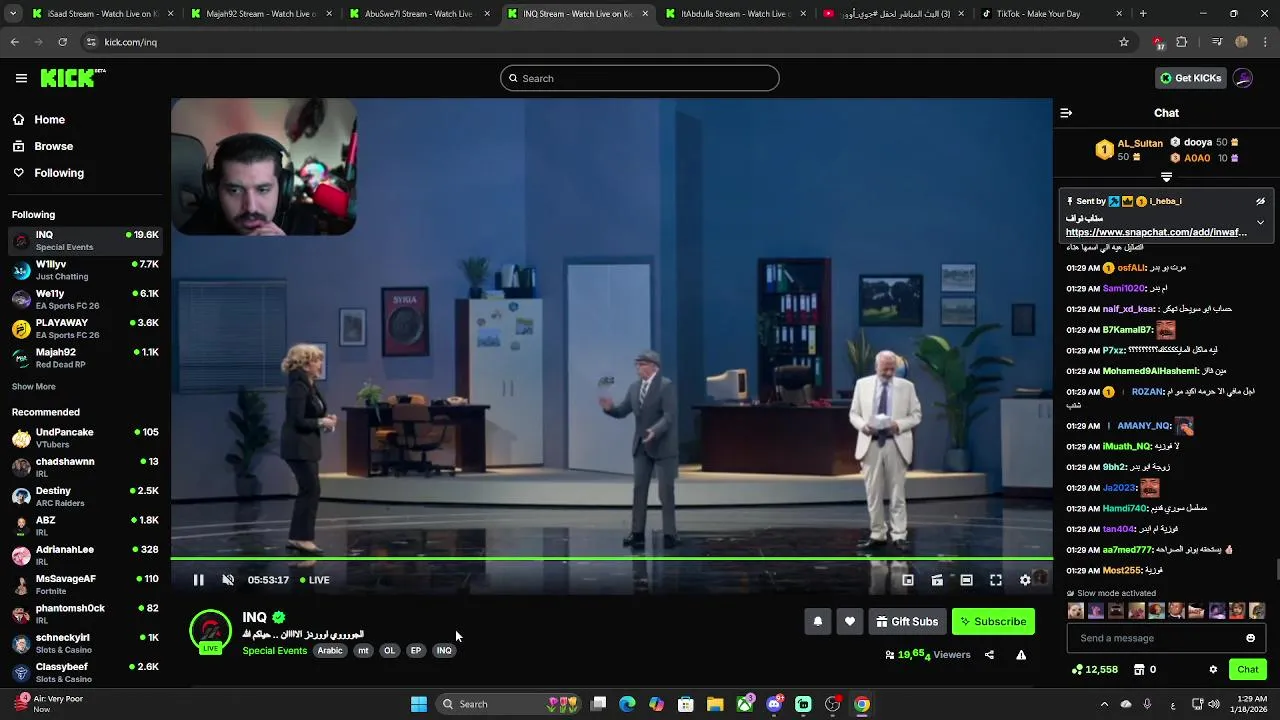Bookmark this page with star icon
1280x720 pixels.
tap(1124, 42)
